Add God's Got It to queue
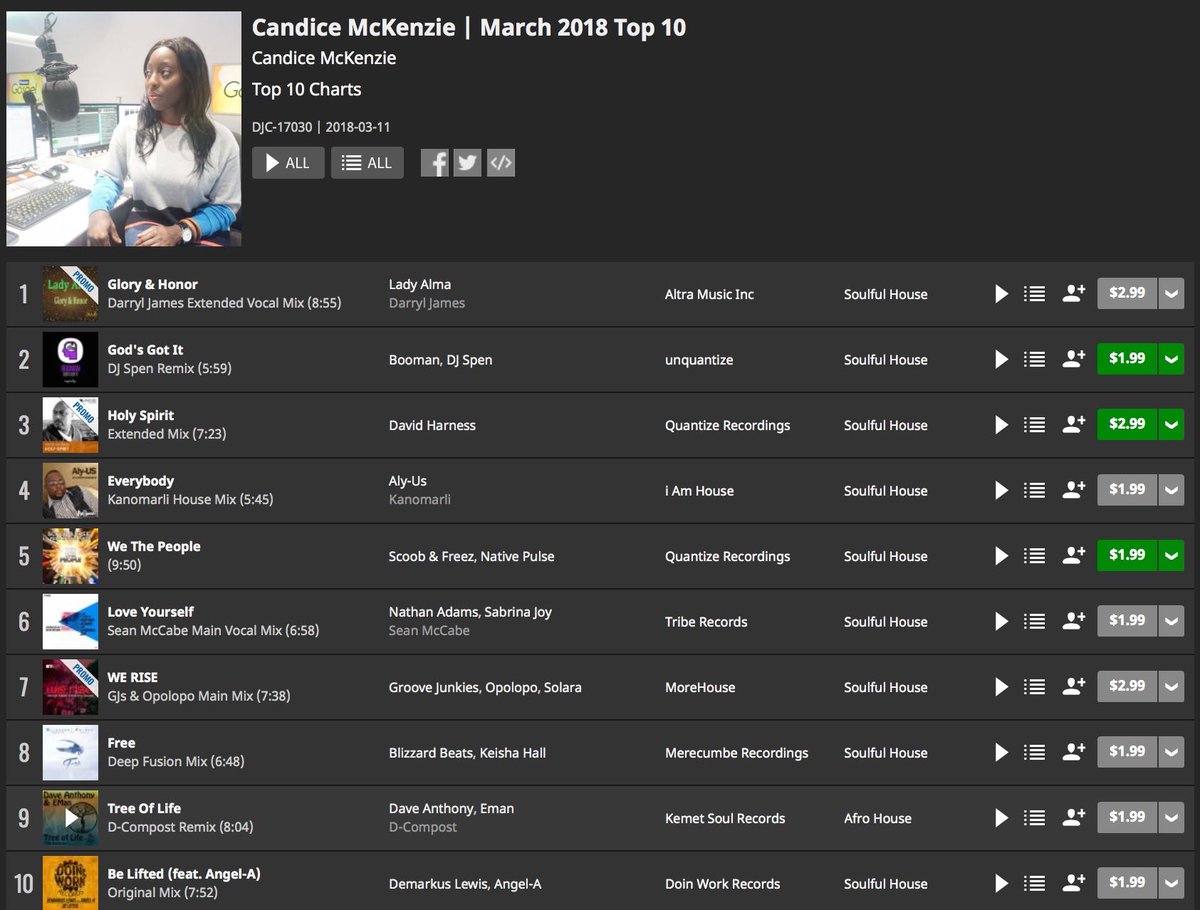The height and width of the screenshot is (910, 1200). 1035,359
